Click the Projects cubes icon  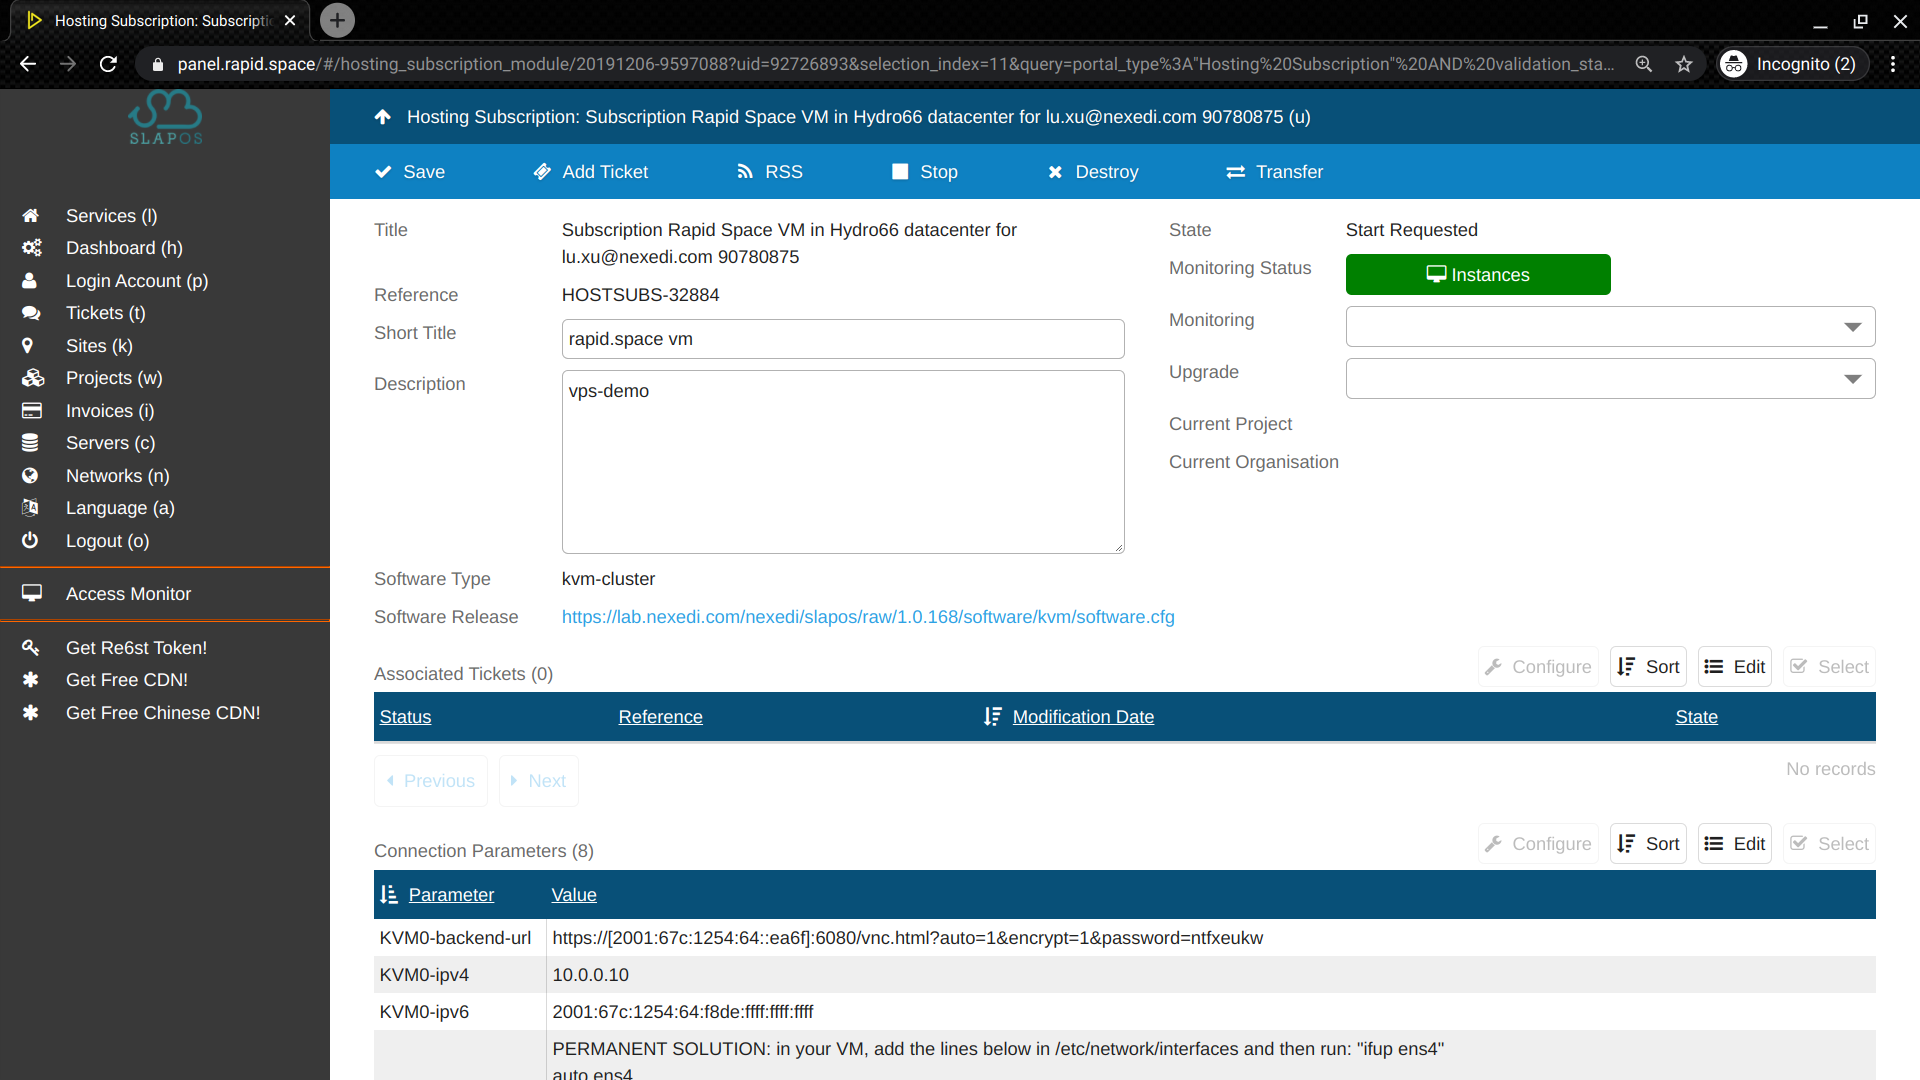click(33, 378)
